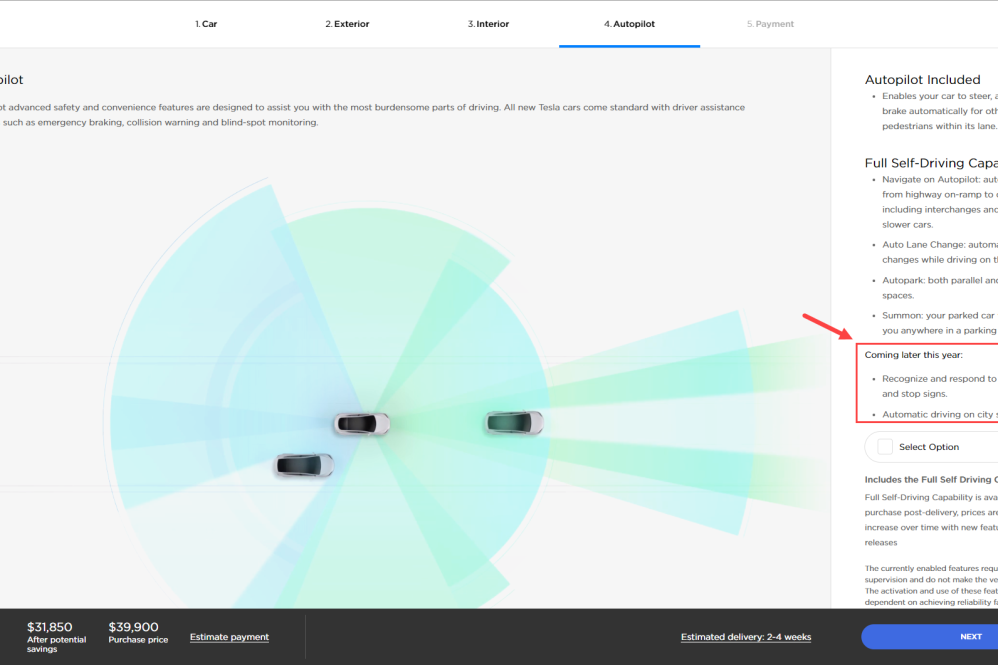Click the red arrow annotation
Image resolution: width=998 pixels, height=665 pixels.
pos(826,327)
